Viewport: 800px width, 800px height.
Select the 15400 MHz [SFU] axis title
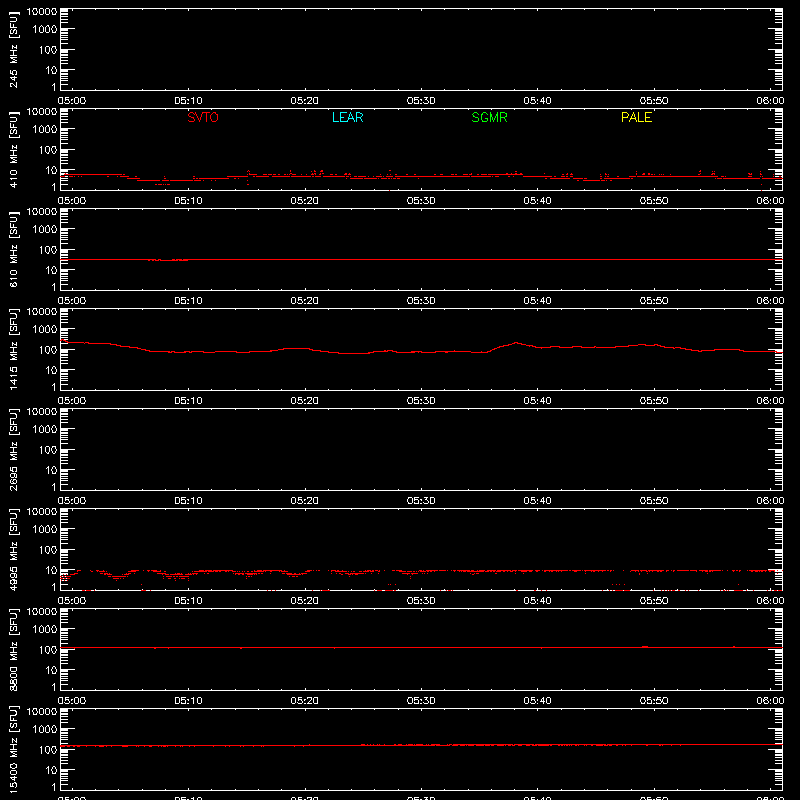[13, 749]
